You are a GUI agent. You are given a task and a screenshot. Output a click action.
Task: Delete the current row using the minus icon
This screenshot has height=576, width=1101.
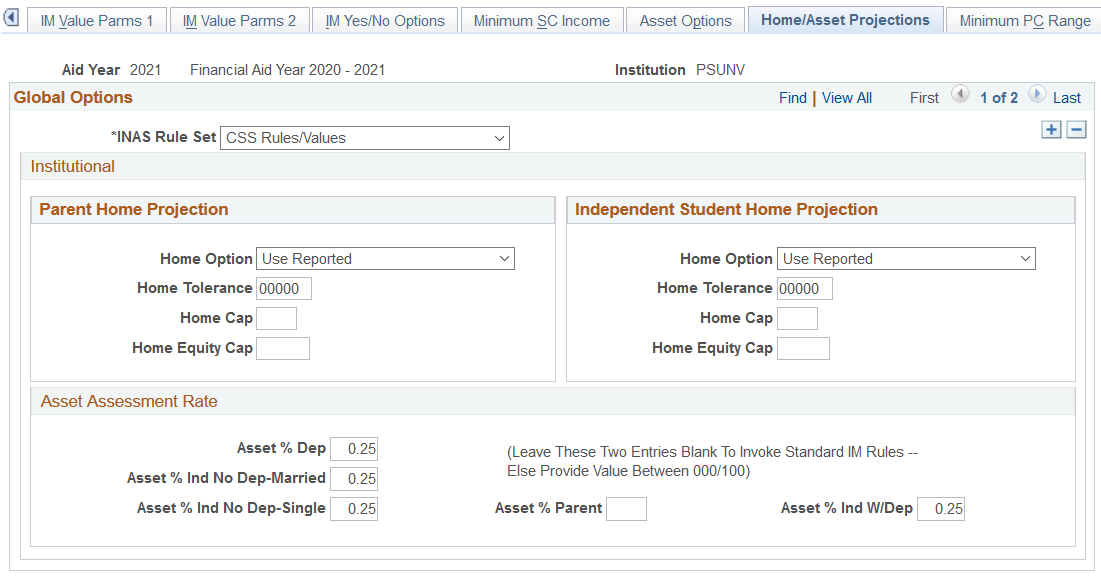(1075, 130)
